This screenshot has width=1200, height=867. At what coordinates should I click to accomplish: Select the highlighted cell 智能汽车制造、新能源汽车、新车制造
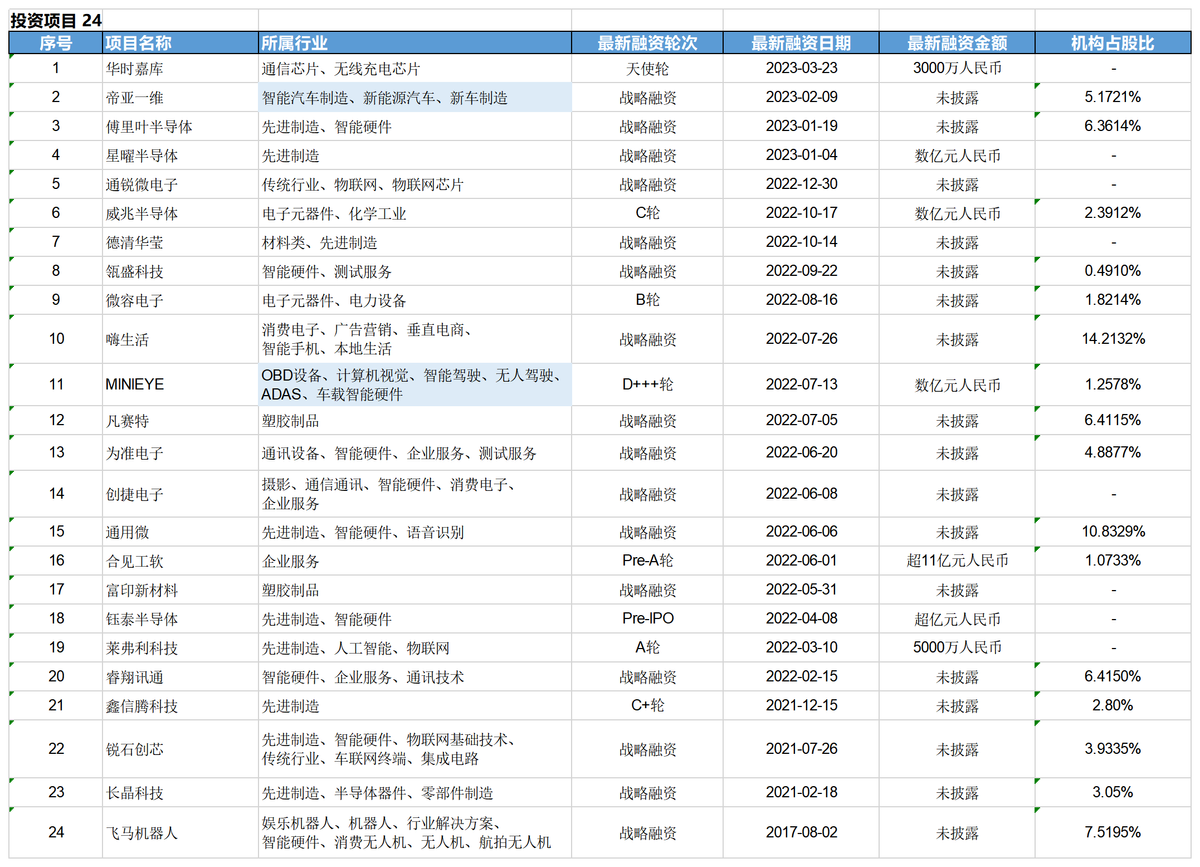tap(414, 98)
